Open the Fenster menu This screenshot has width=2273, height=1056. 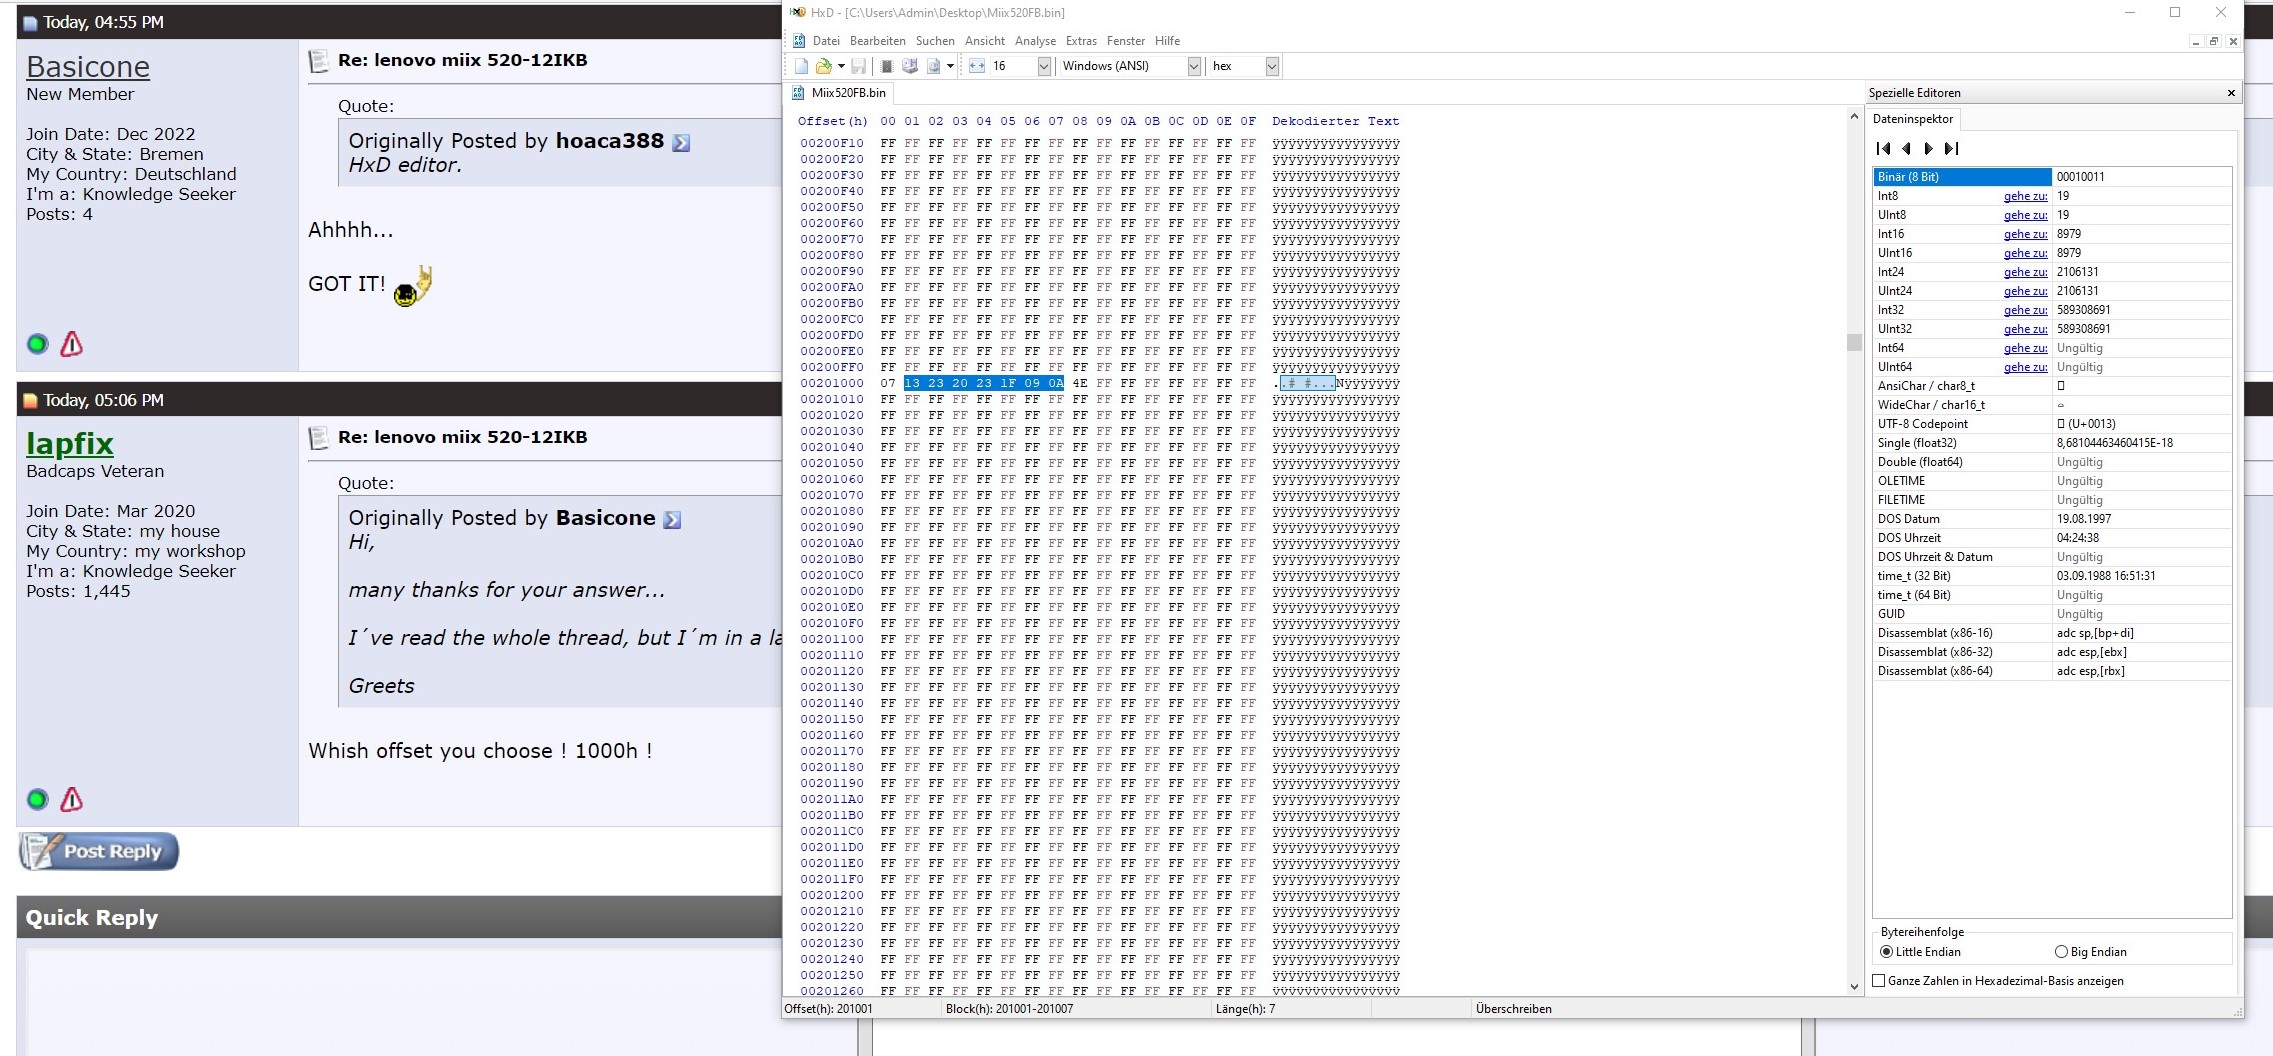point(1126,41)
